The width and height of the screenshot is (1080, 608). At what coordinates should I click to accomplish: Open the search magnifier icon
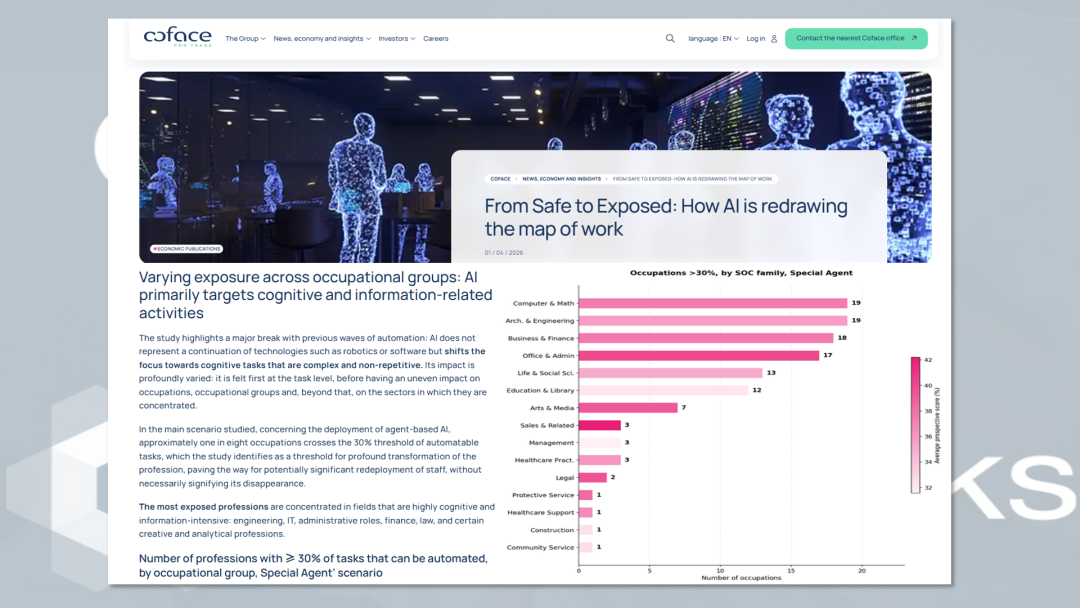670,39
